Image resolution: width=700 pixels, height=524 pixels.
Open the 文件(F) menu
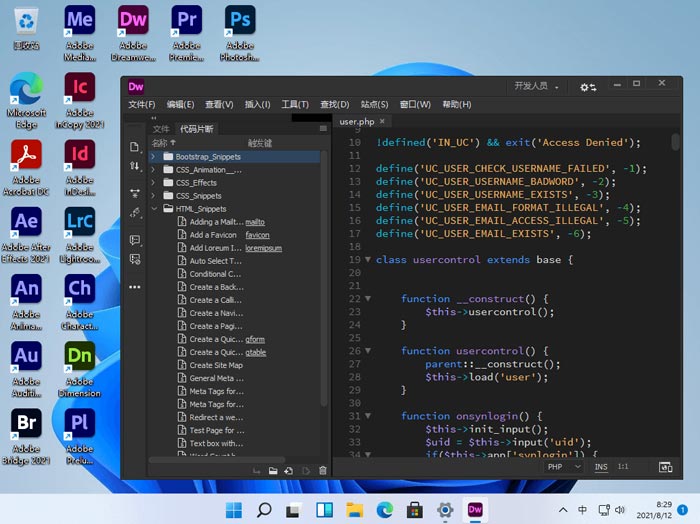(142, 104)
